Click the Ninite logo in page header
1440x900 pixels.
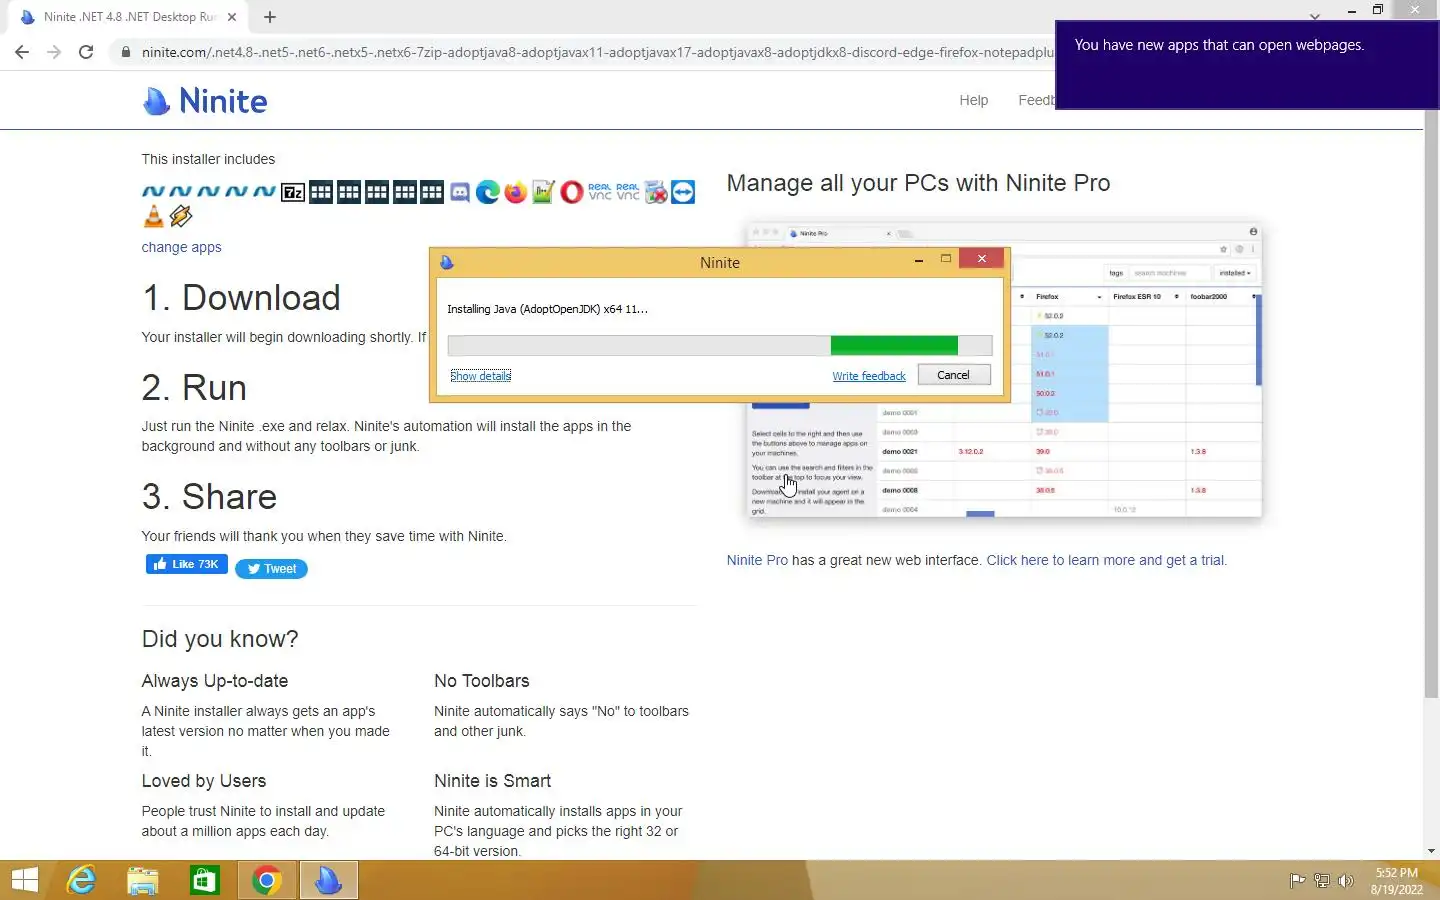tap(205, 101)
